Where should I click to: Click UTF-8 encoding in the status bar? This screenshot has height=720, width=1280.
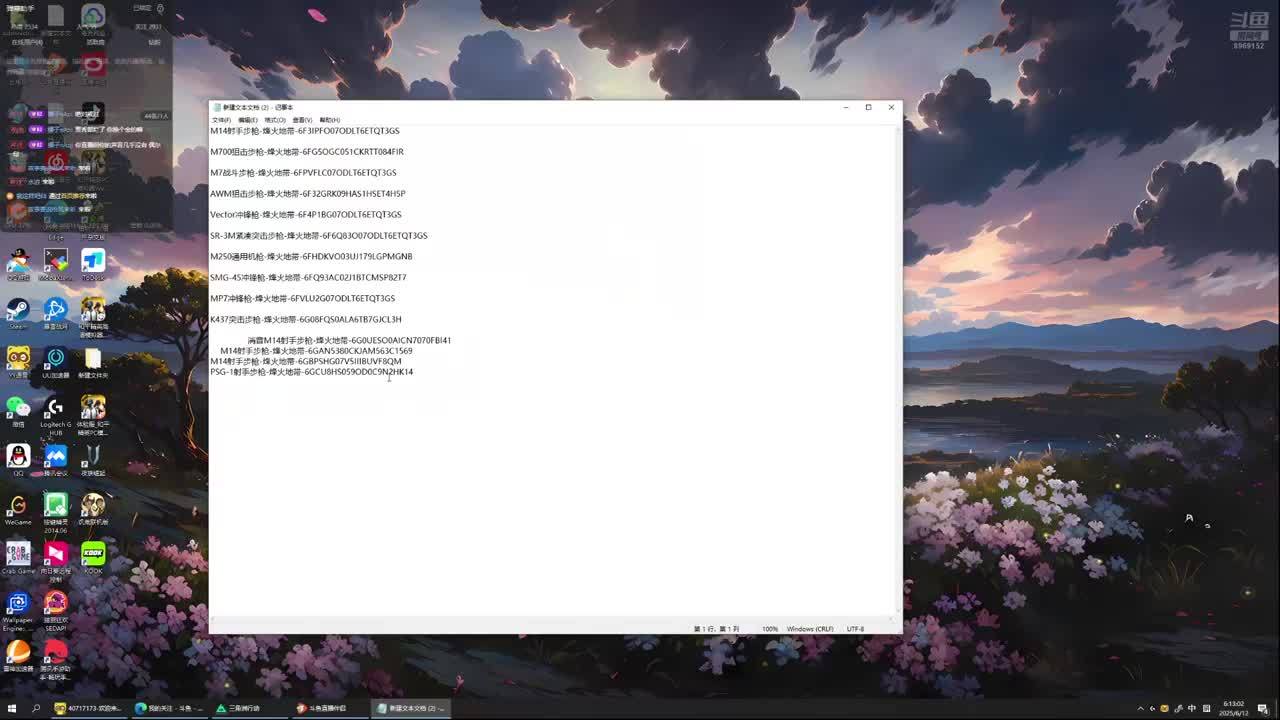coord(855,629)
